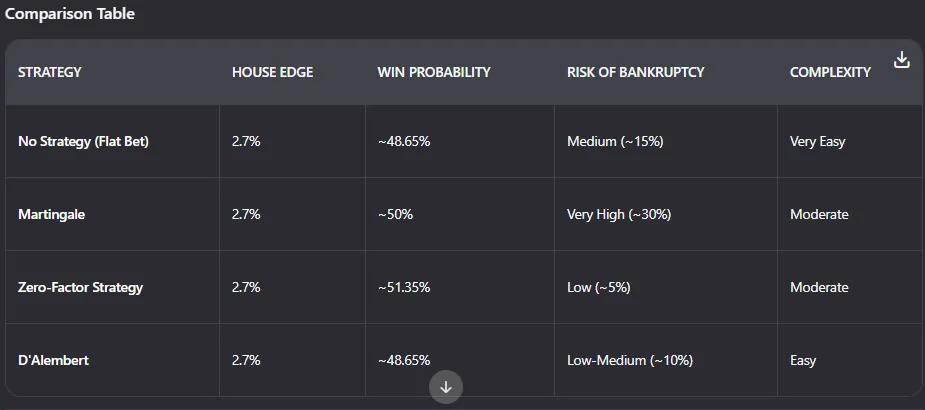Download the comparison table
Screen dimensions: 925x410
click(x=901, y=60)
